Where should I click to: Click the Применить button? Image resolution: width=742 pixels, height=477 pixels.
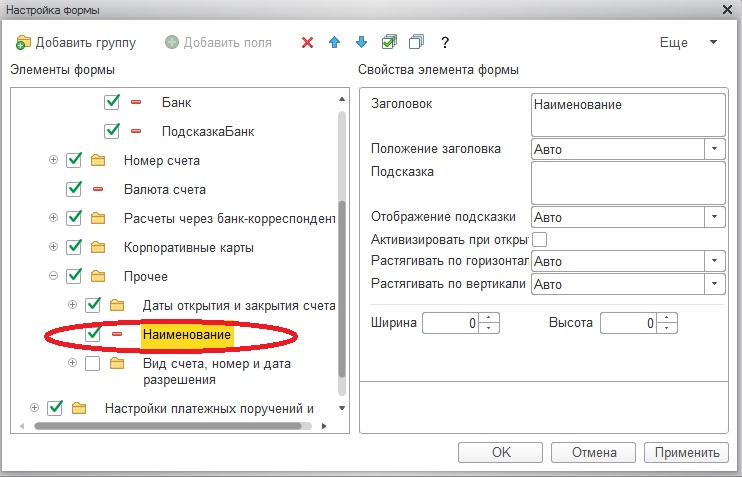[686, 452]
